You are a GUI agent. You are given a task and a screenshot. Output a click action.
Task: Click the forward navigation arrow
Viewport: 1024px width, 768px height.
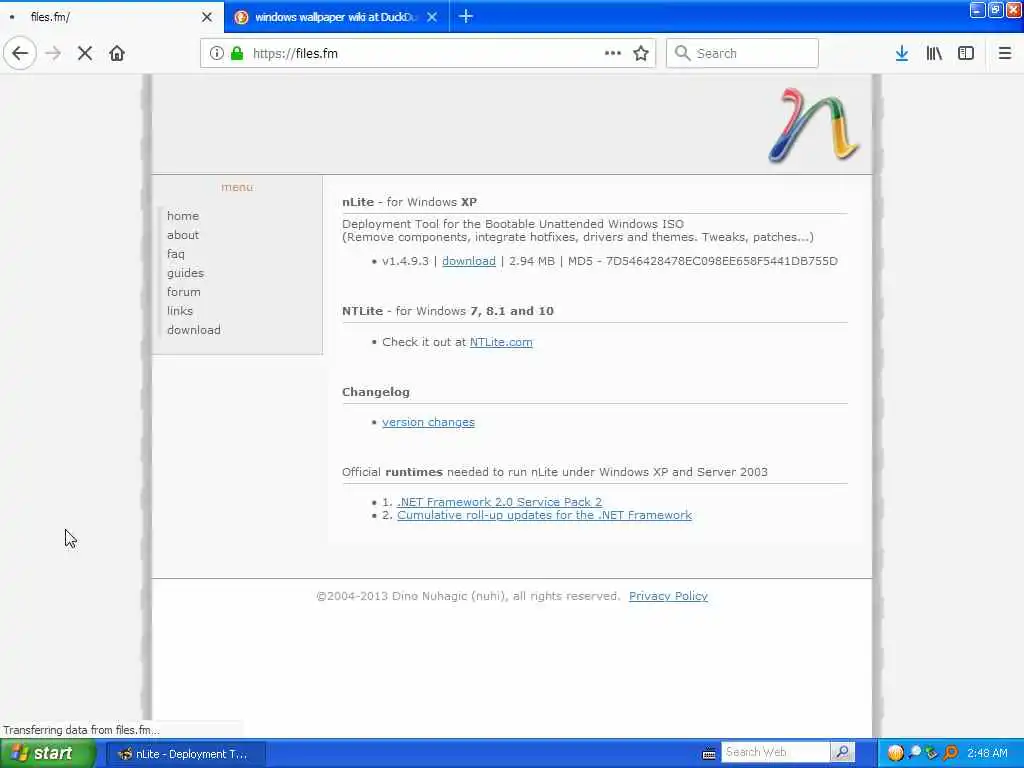click(x=54, y=54)
